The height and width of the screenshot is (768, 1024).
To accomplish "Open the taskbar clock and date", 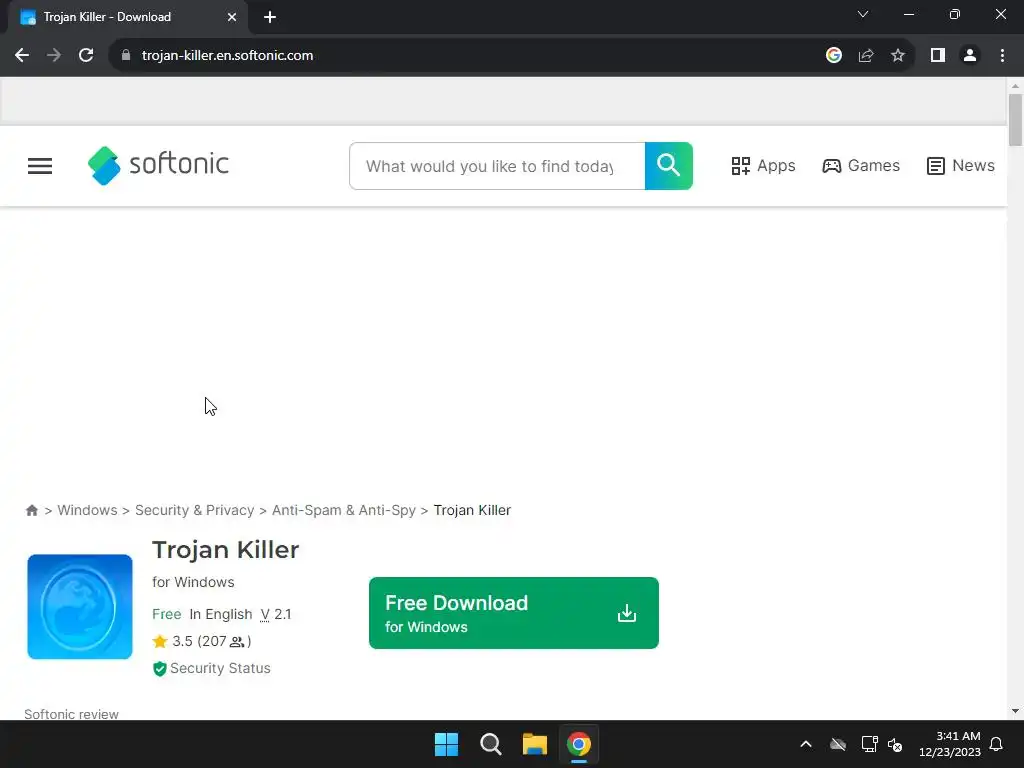I will click(950, 744).
